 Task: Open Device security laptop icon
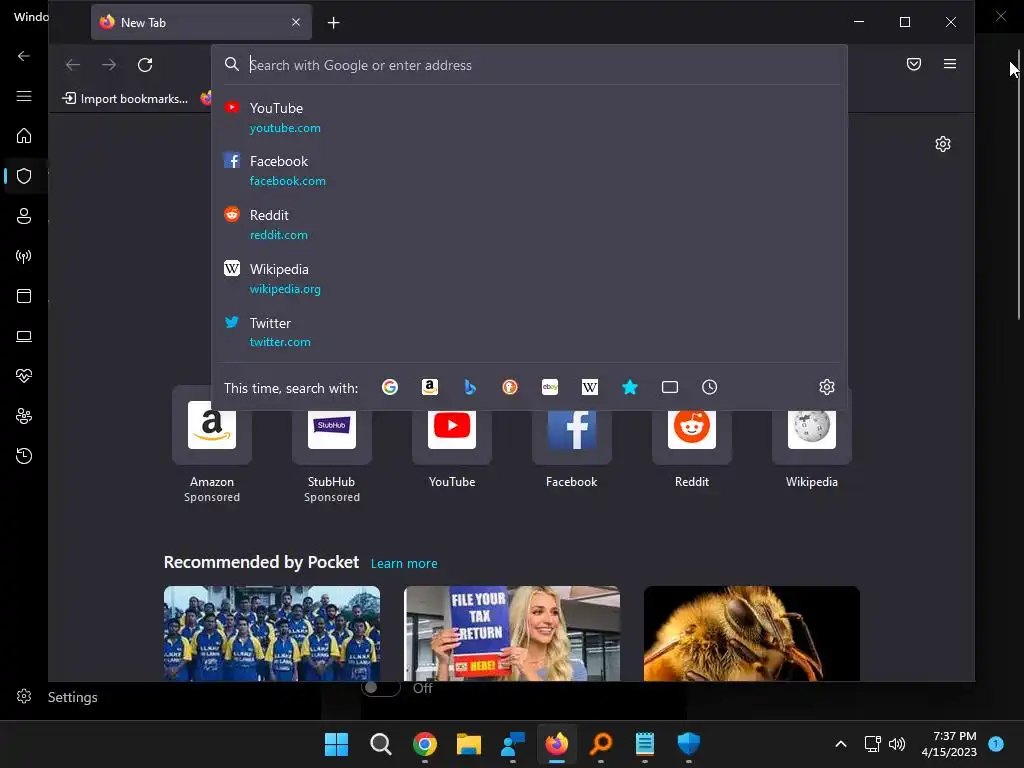(24, 336)
